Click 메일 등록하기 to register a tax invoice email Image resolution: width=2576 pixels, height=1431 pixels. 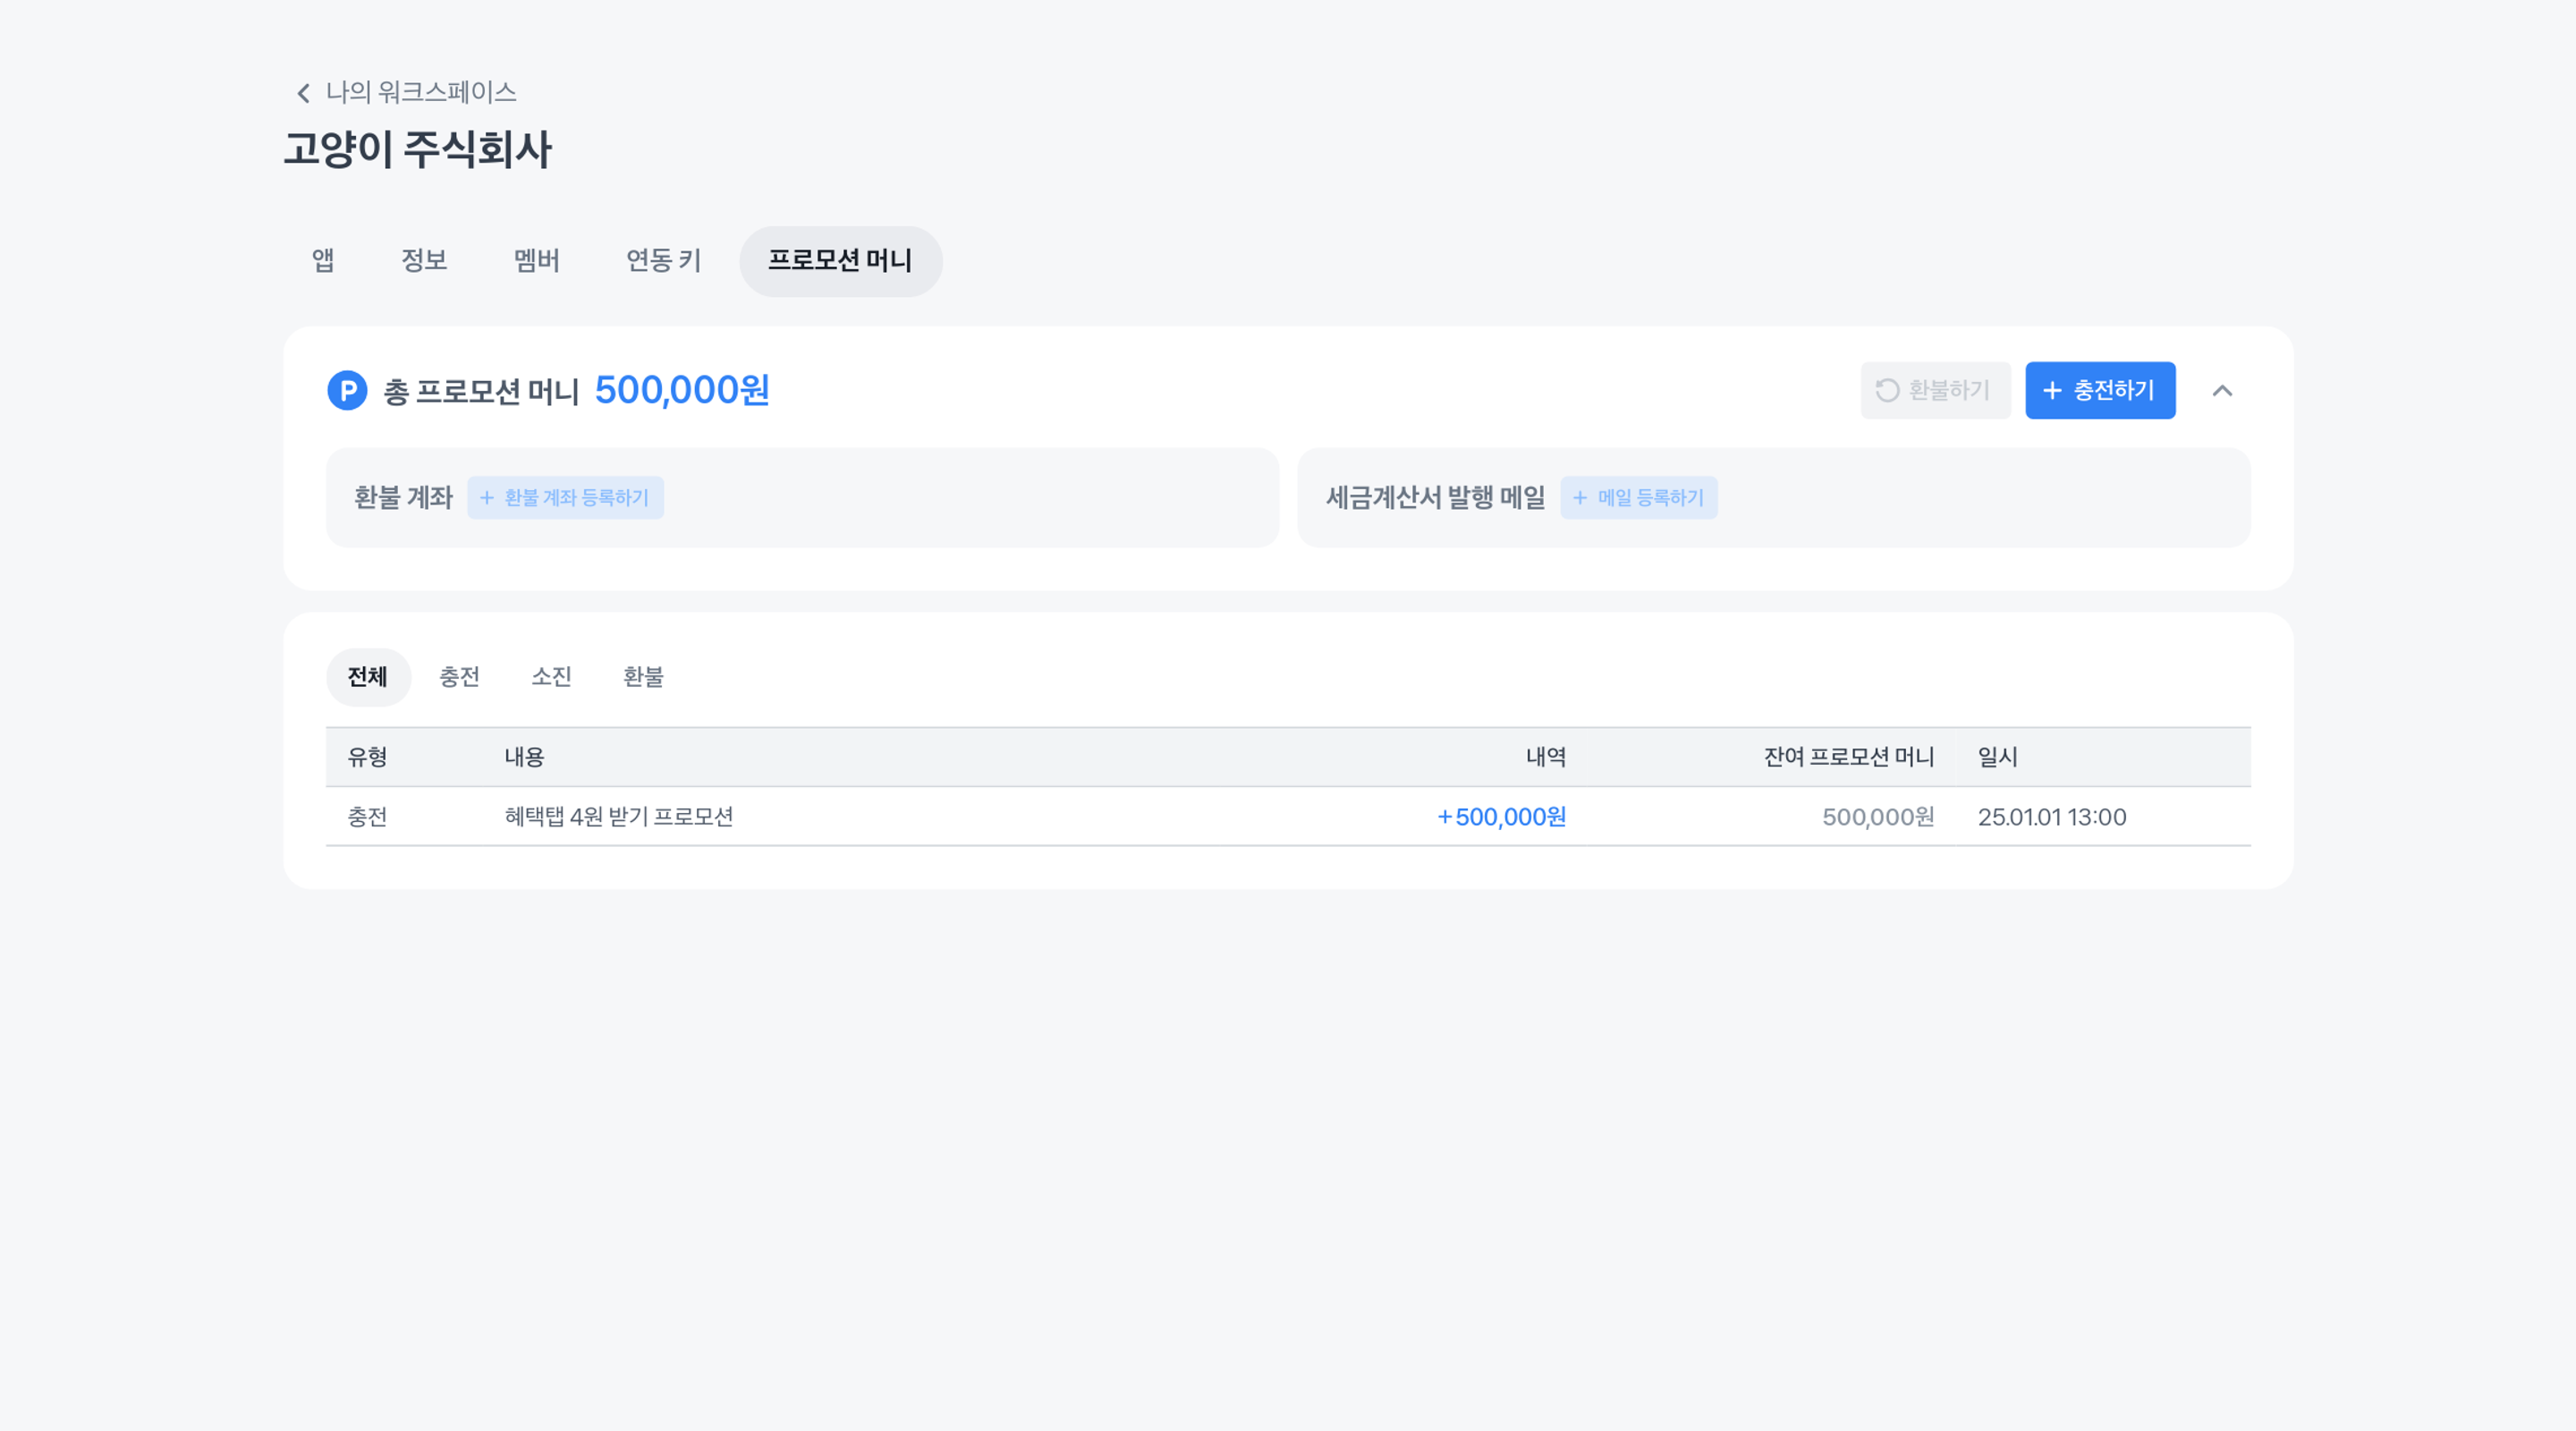click(1639, 497)
